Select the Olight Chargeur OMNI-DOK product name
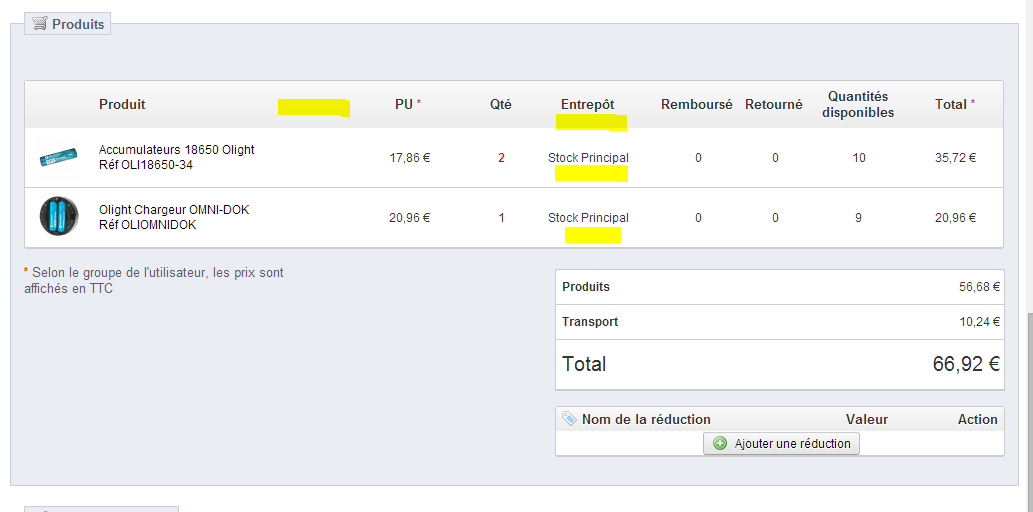Image resolution: width=1033 pixels, height=512 pixels. click(174, 210)
